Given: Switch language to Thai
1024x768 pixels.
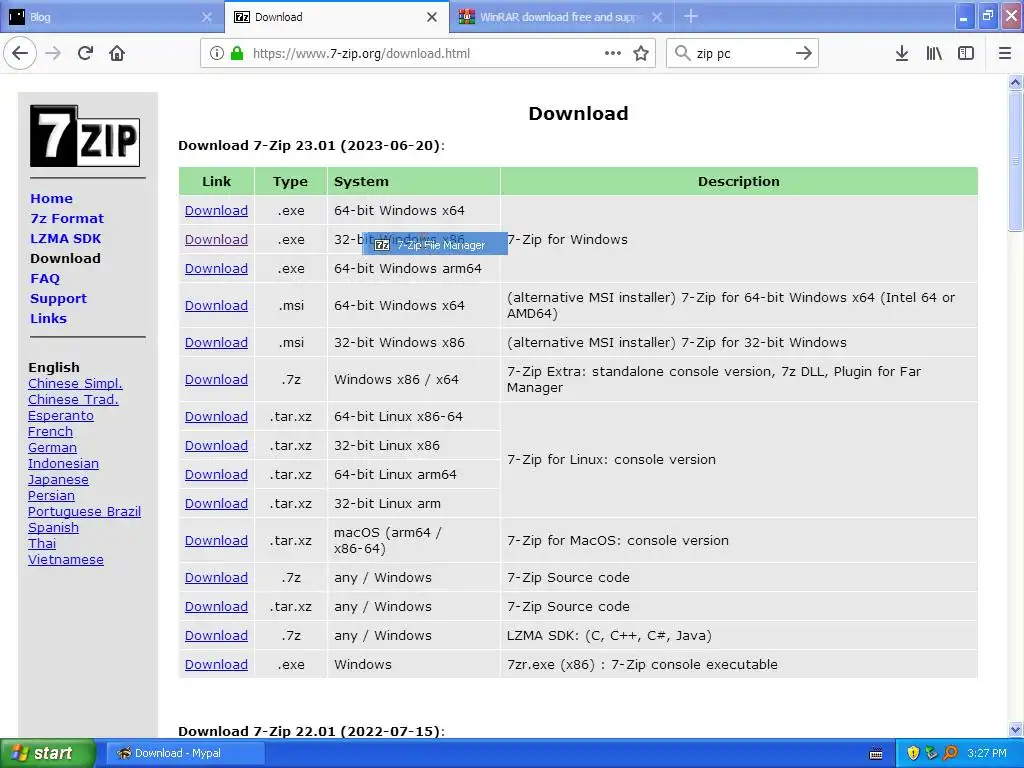Looking at the screenshot, I should [x=42, y=543].
